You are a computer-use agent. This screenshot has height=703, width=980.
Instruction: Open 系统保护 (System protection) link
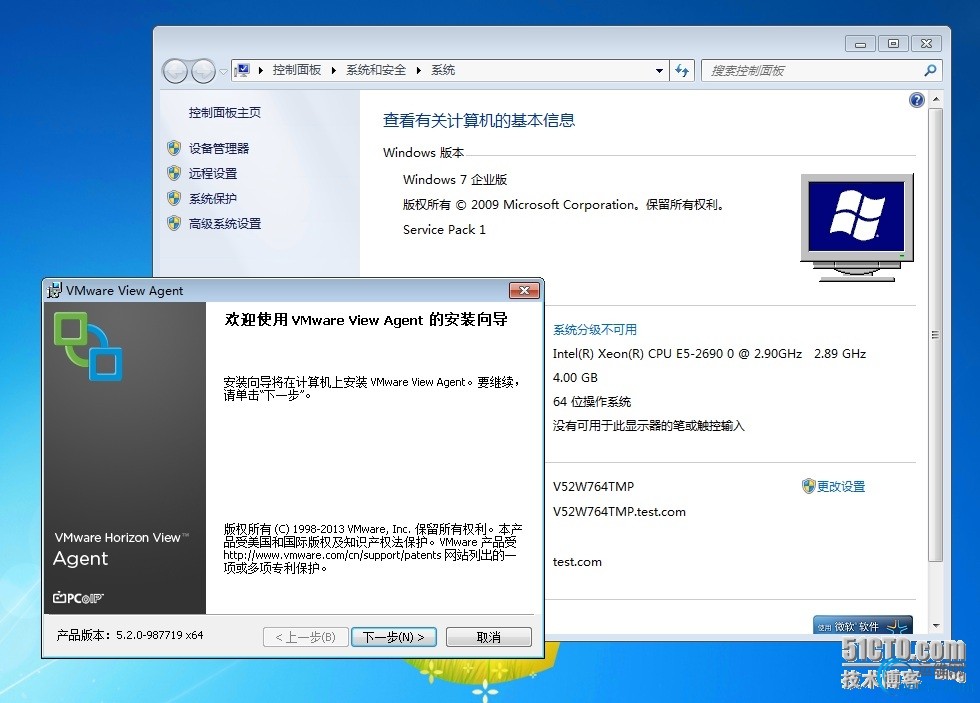point(213,199)
